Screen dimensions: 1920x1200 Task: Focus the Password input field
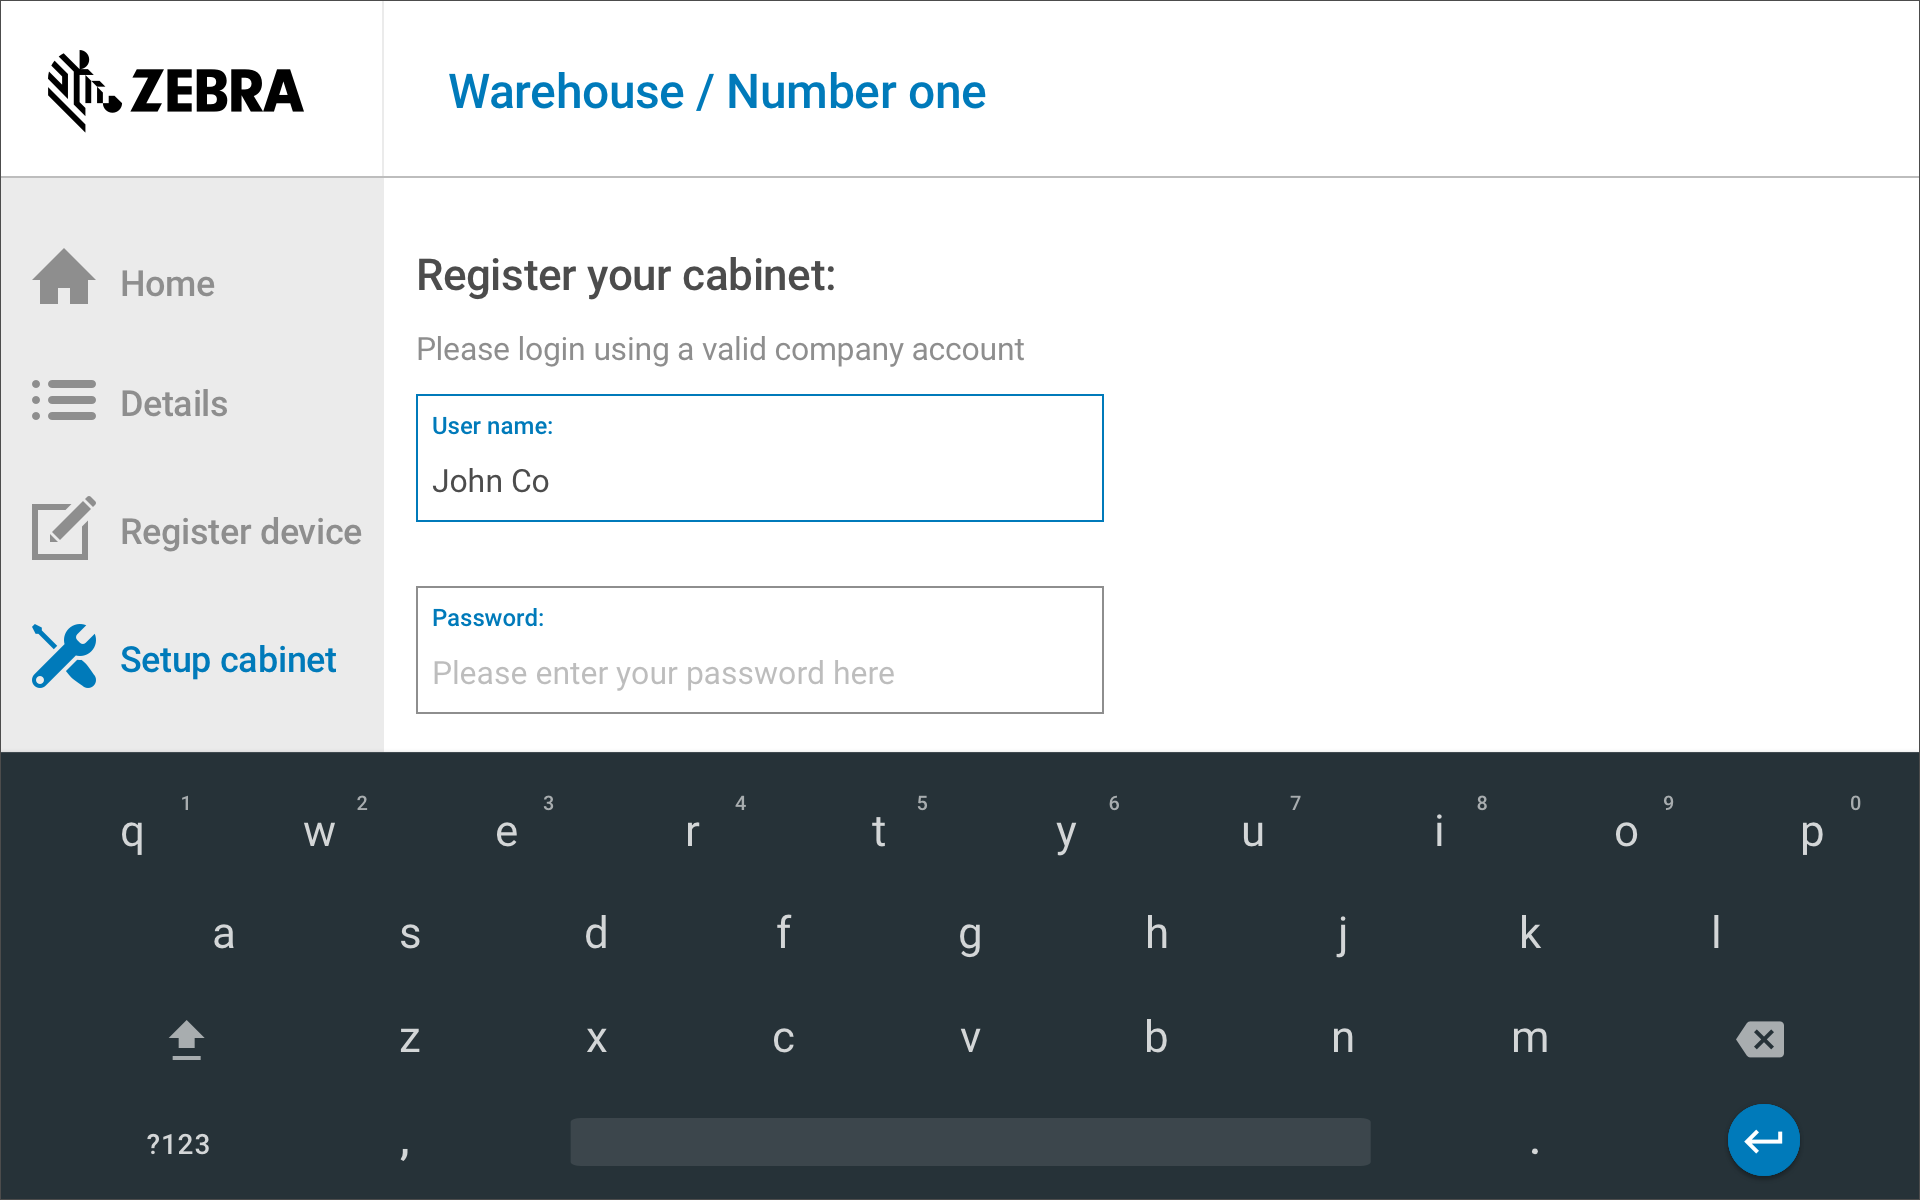point(760,672)
